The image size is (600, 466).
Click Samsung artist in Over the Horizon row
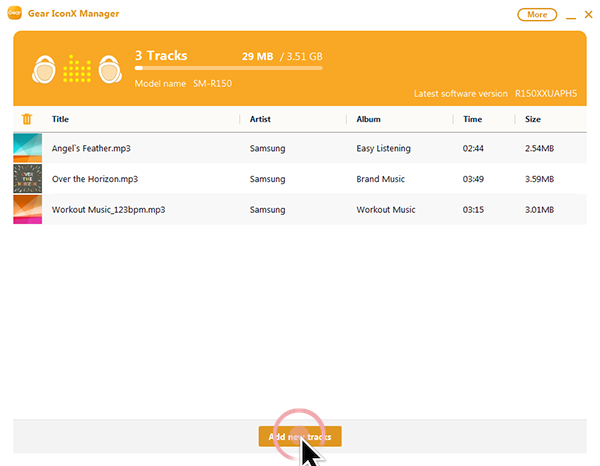267,179
